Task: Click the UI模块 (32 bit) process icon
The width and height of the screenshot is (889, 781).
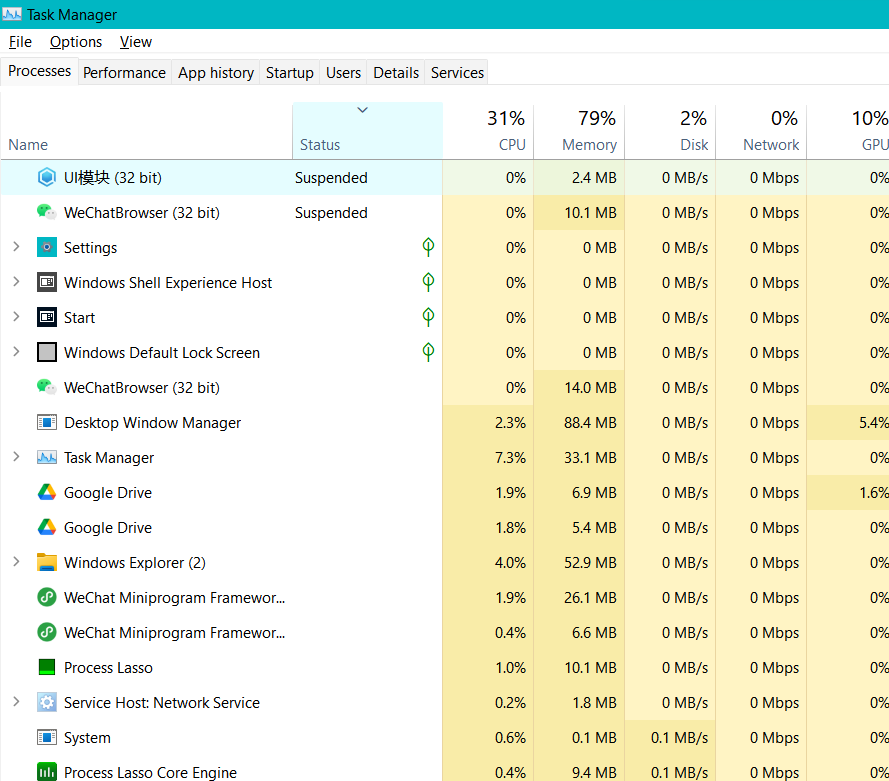Action: [x=46, y=177]
